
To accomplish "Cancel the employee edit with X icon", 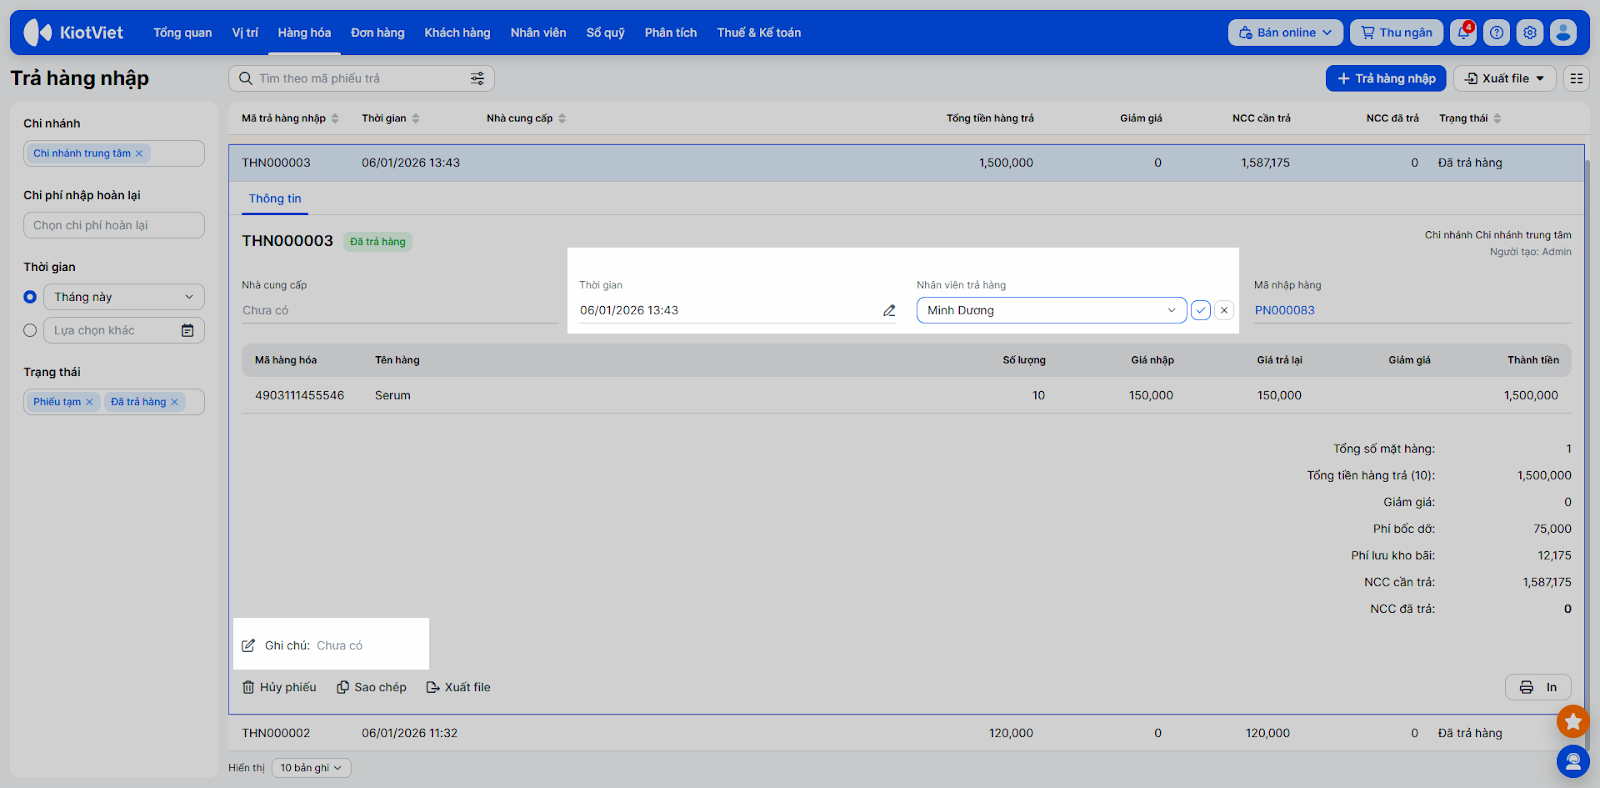I will click(x=1224, y=311).
